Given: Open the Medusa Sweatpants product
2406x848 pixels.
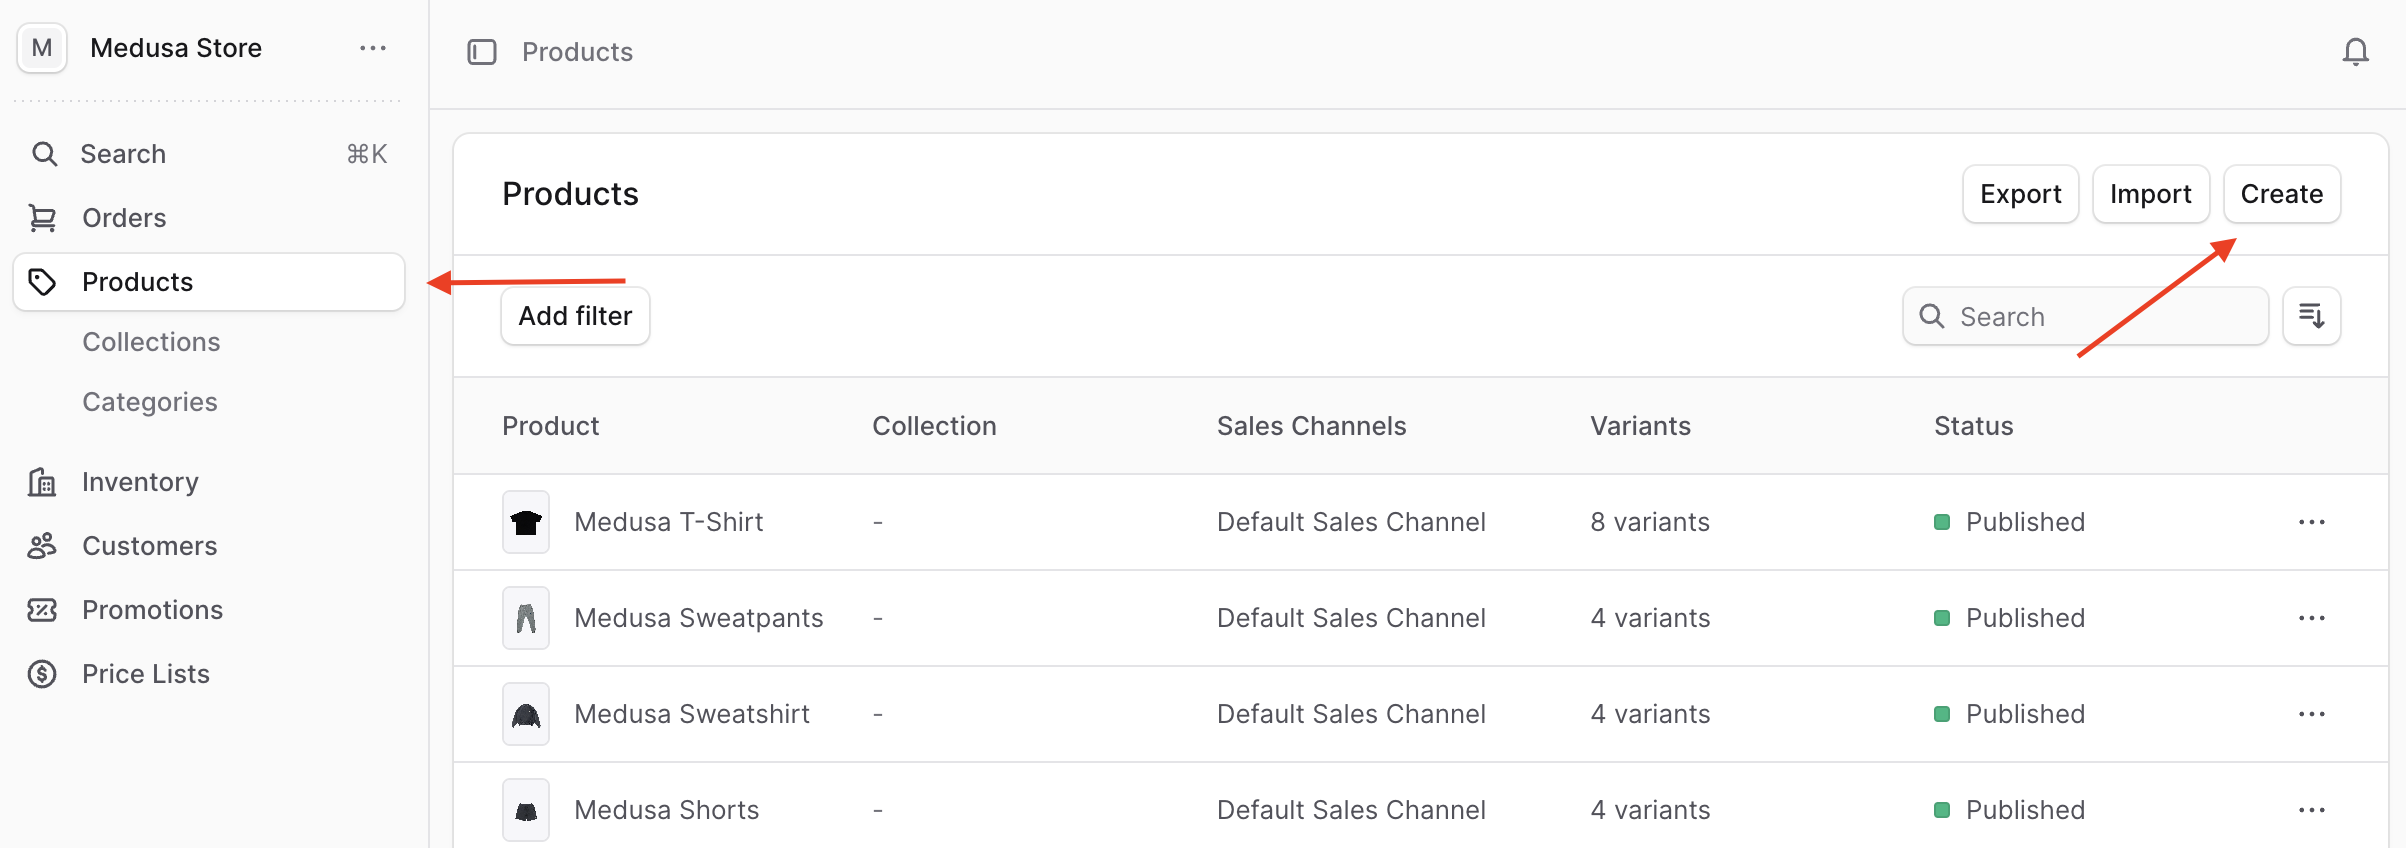Looking at the screenshot, I should 699,618.
